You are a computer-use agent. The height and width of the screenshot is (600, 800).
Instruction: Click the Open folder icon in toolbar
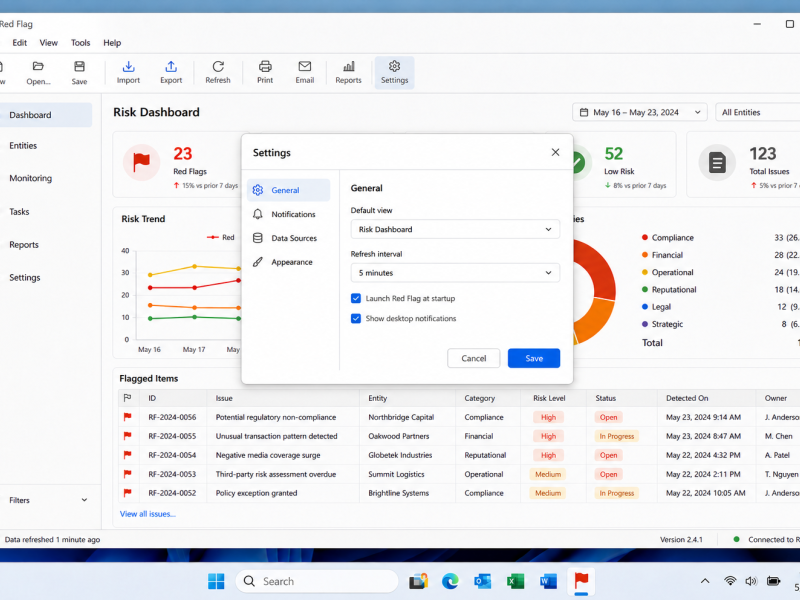[x=38, y=67]
